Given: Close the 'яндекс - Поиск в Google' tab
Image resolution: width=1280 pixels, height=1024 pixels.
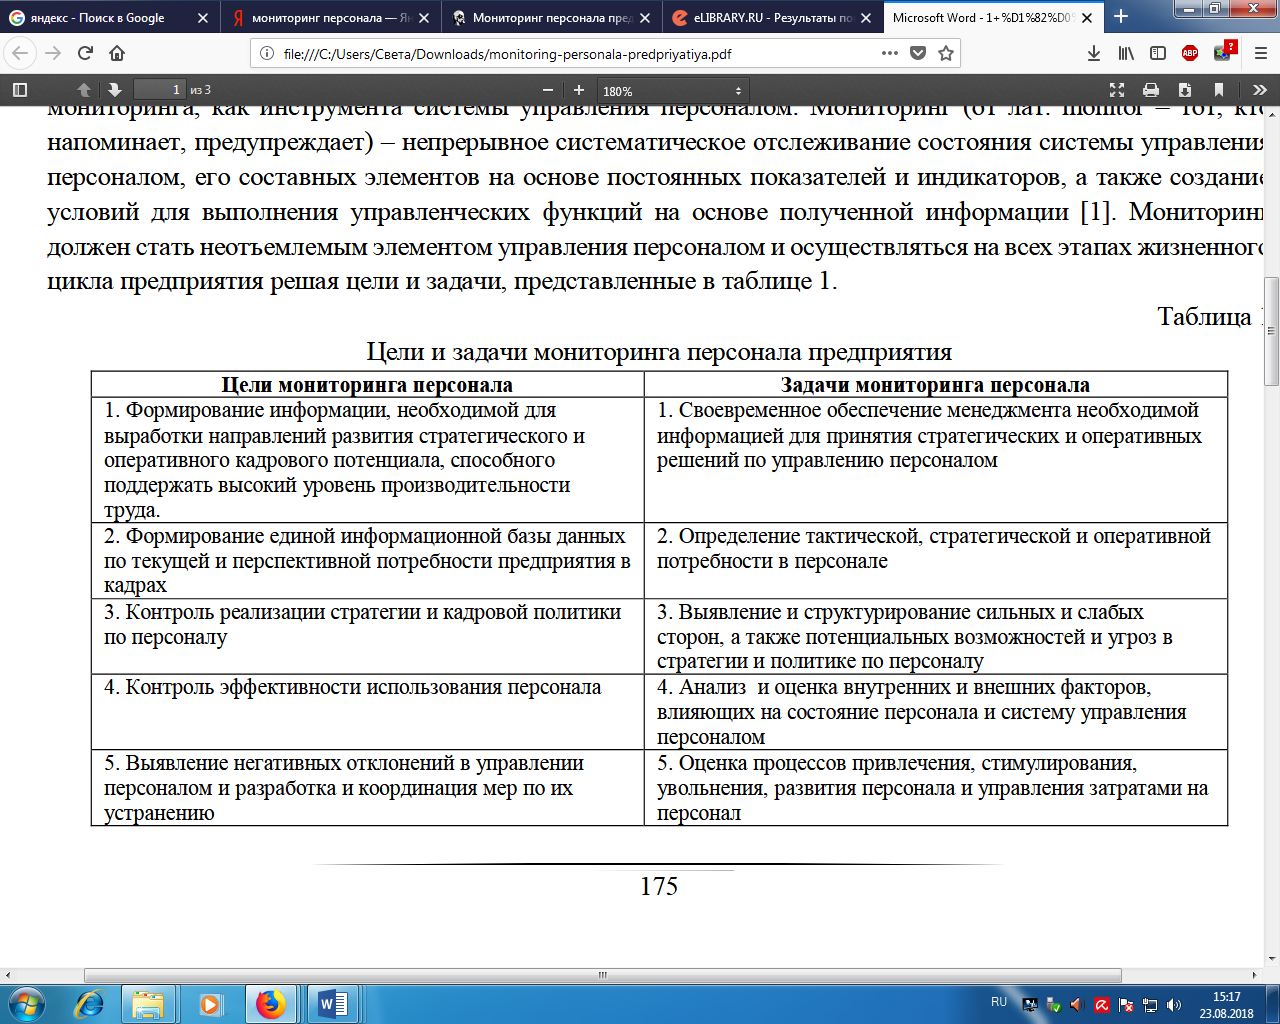Looking at the screenshot, I should [203, 18].
